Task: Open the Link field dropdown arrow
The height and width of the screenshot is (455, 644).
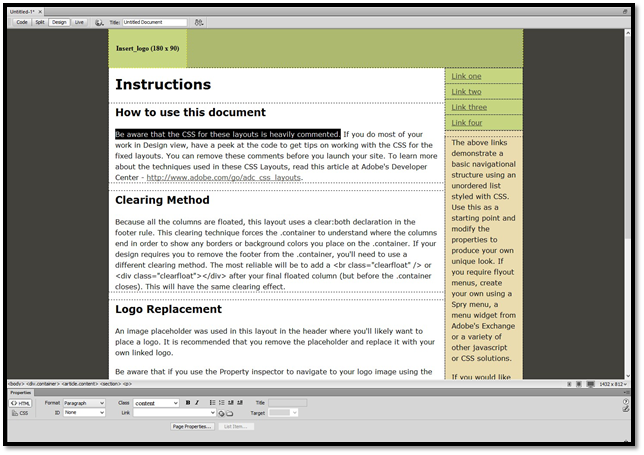Action: [213, 413]
